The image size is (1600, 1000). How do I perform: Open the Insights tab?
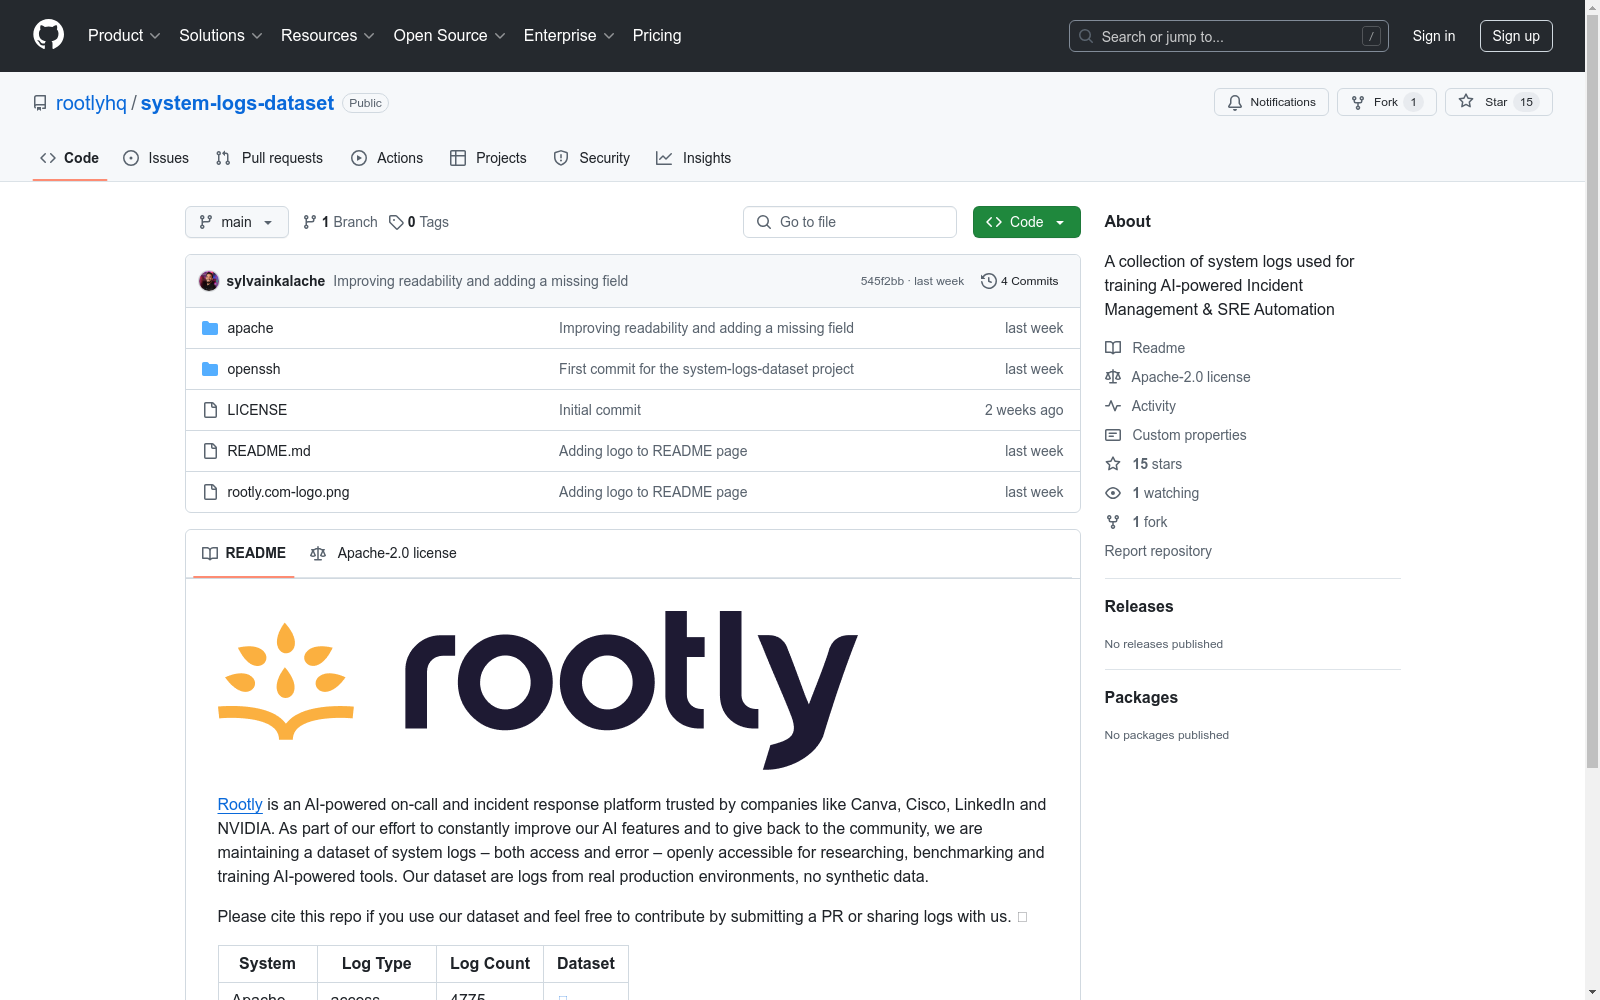[694, 158]
